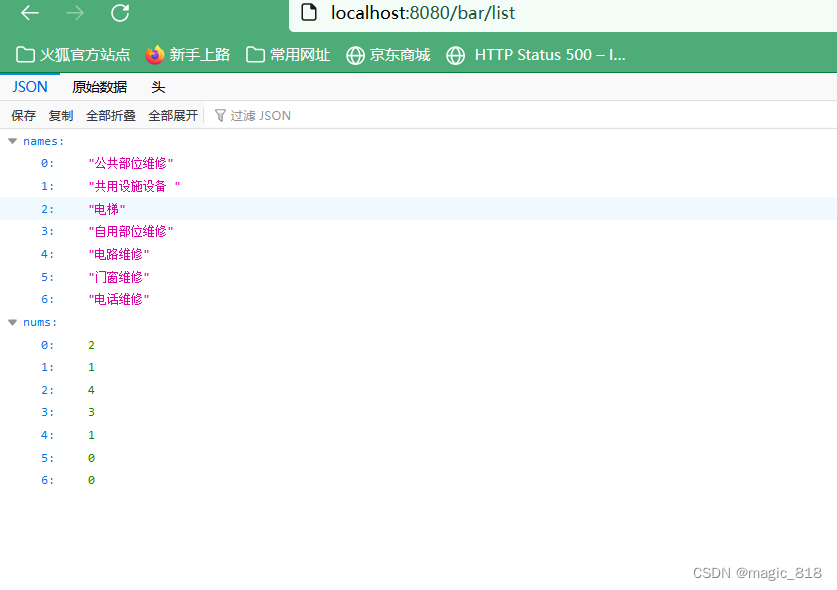This screenshot has height=590, width=837.
Task: Go back with the browser back arrow
Action: point(30,13)
